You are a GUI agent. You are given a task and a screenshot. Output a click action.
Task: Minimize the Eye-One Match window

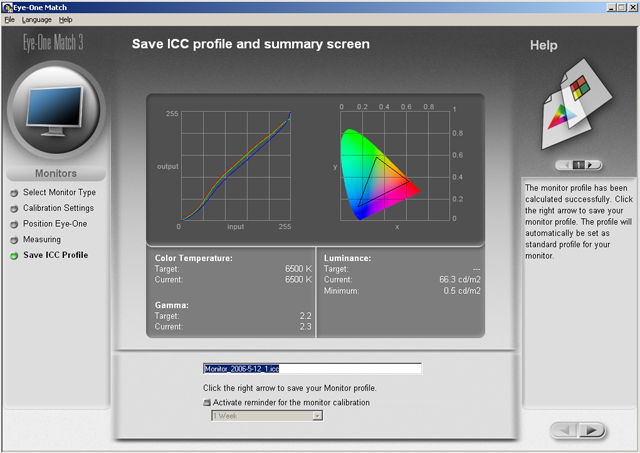[x=611, y=7]
